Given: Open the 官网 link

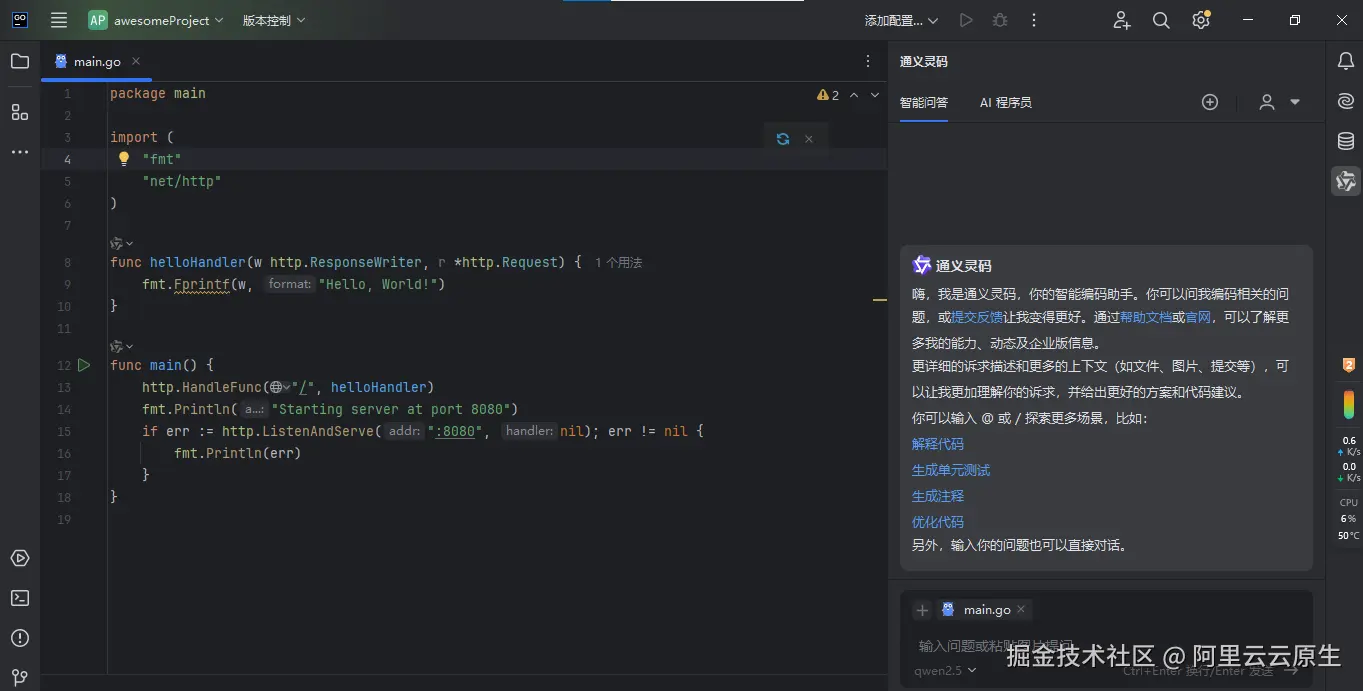Looking at the screenshot, I should 1198,317.
